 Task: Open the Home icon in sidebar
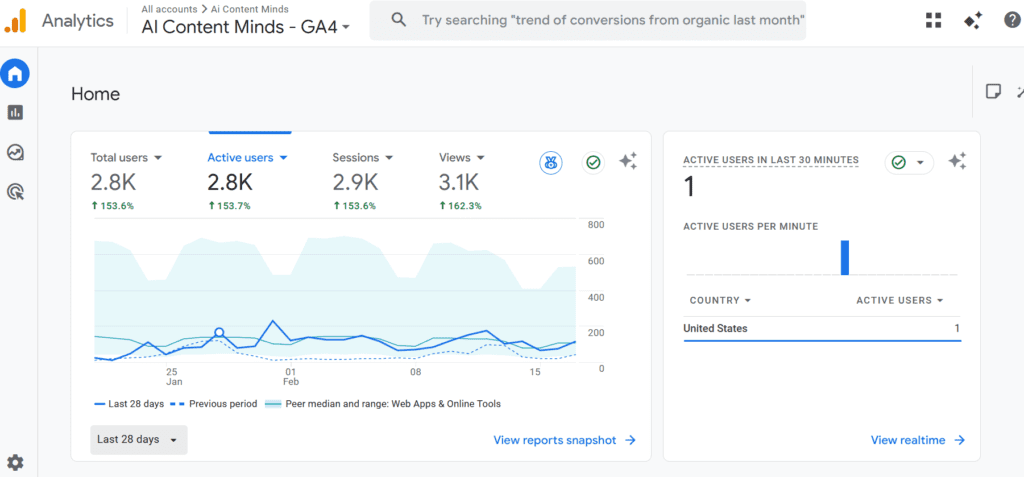[x=15, y=73]
